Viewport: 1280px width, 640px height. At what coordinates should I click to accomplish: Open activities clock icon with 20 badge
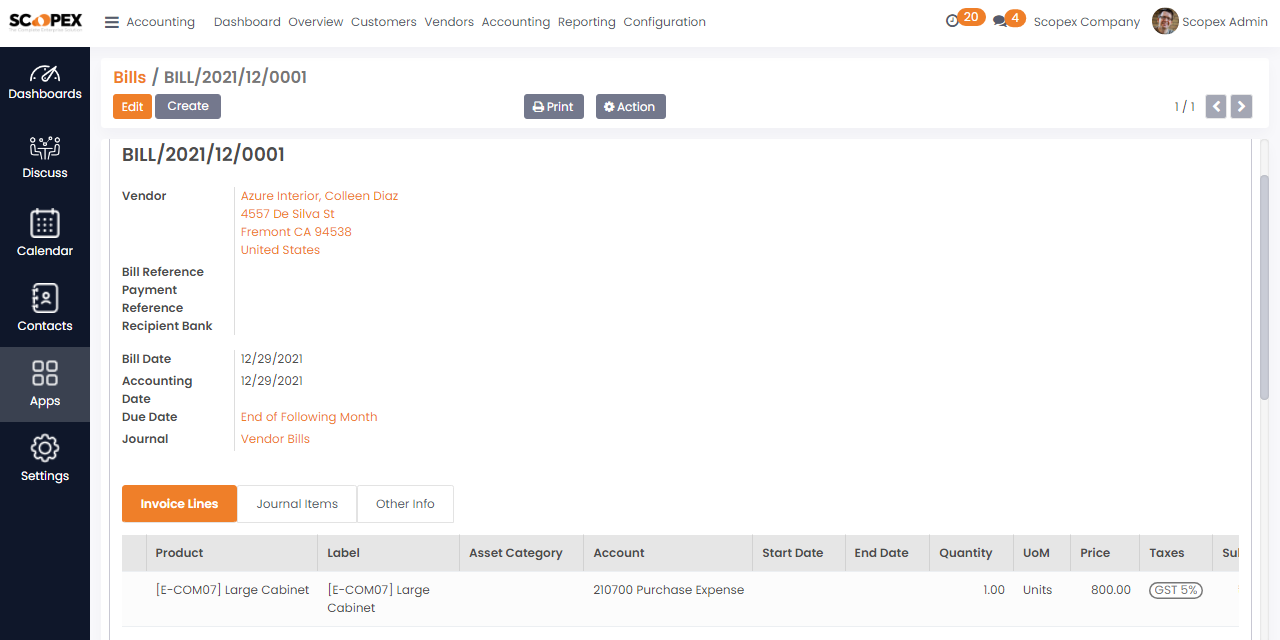pyautogui.click(x=965, y=19)
